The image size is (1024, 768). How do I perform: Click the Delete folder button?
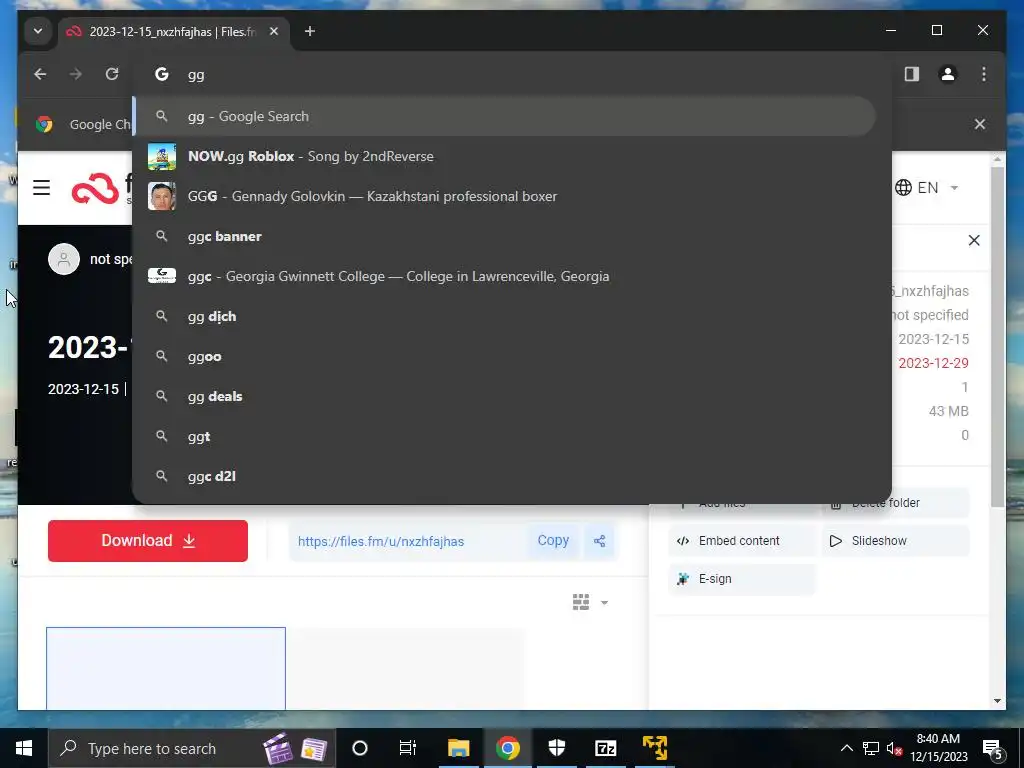(x=895, y=504)
